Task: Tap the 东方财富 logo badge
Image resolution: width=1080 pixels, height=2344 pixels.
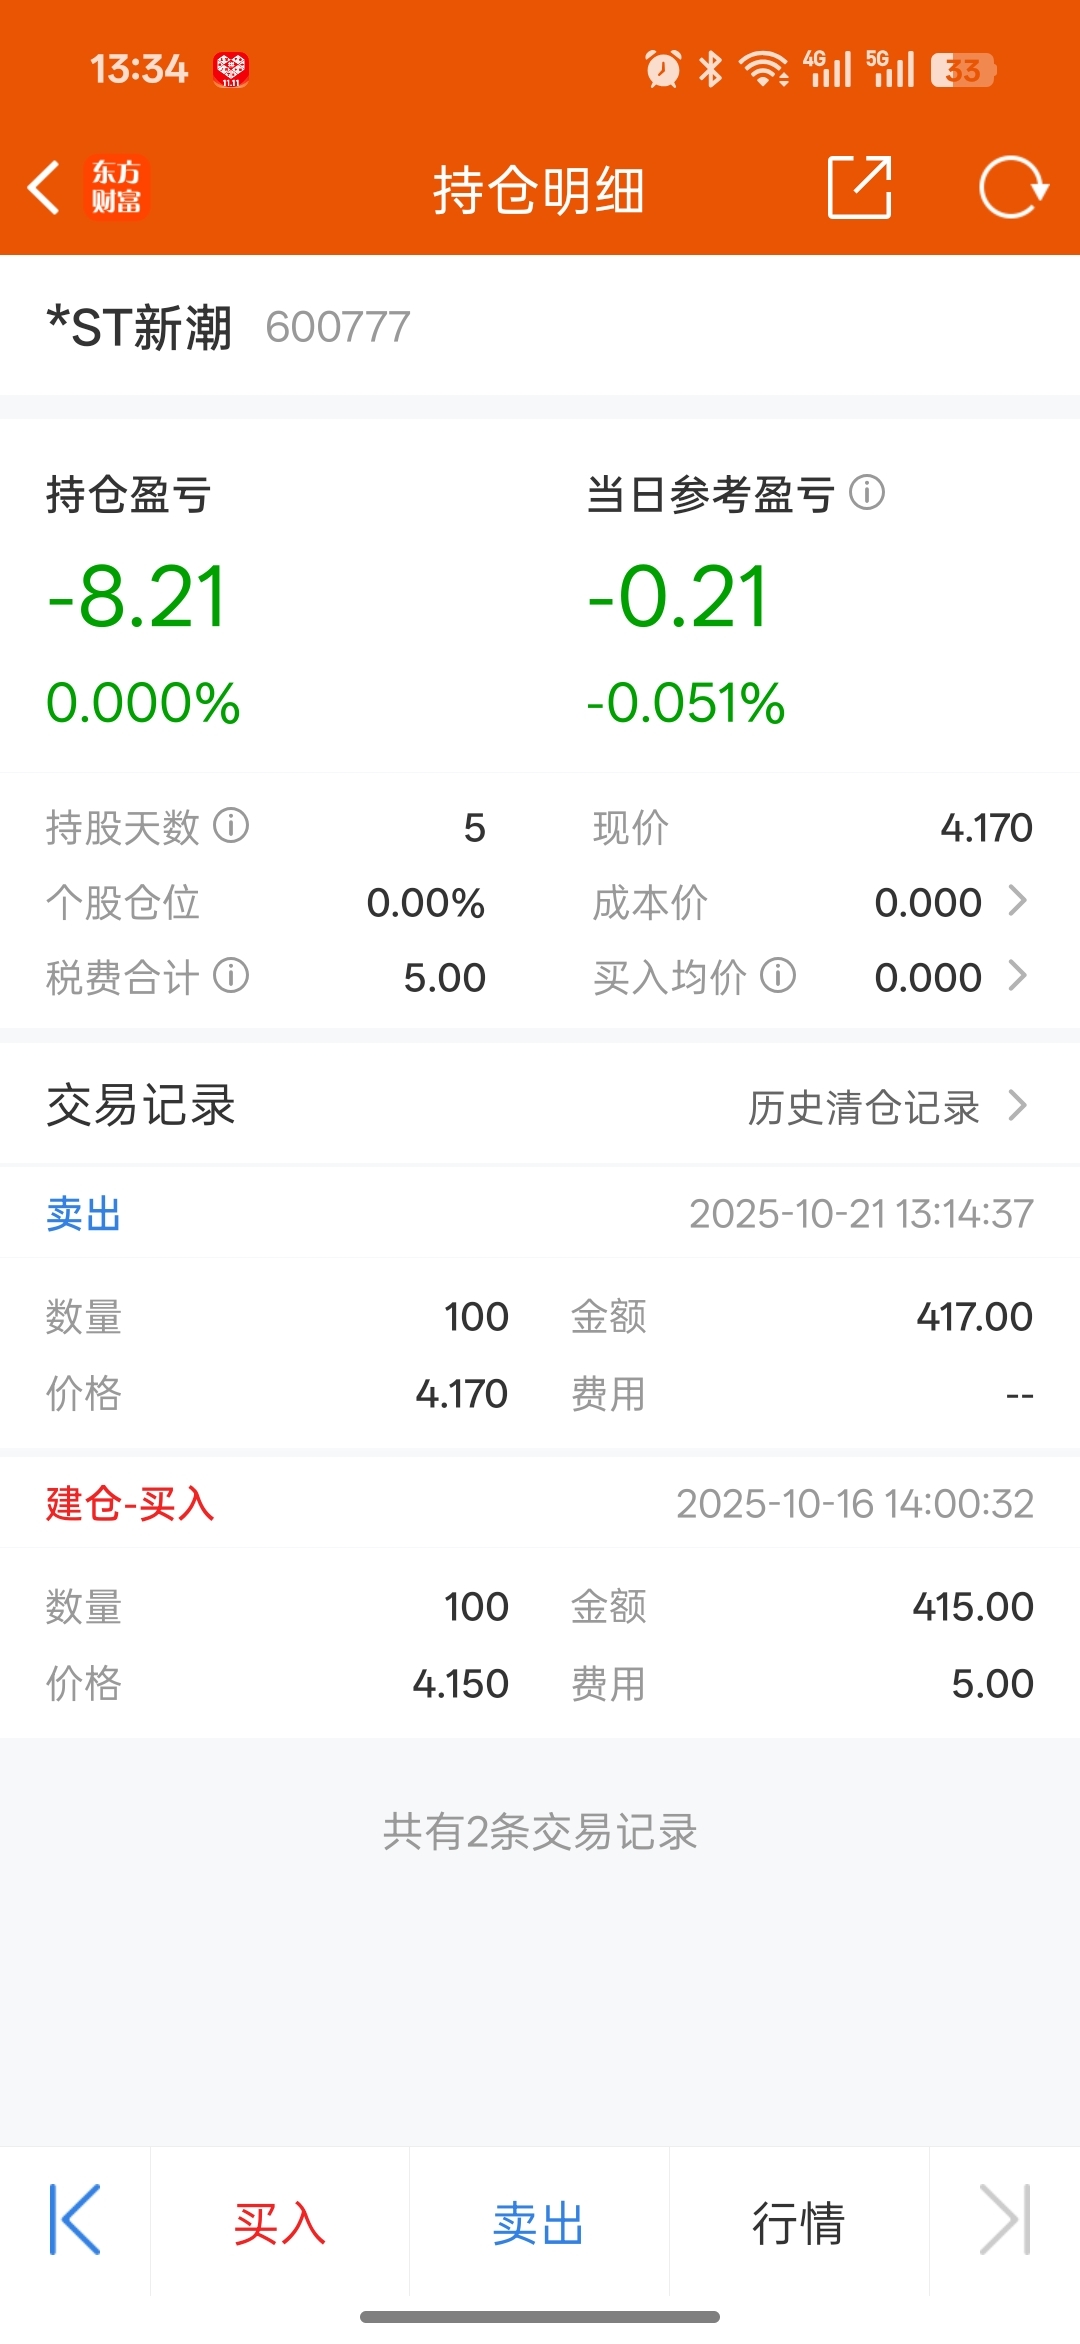Action: [x=117, y=187]
